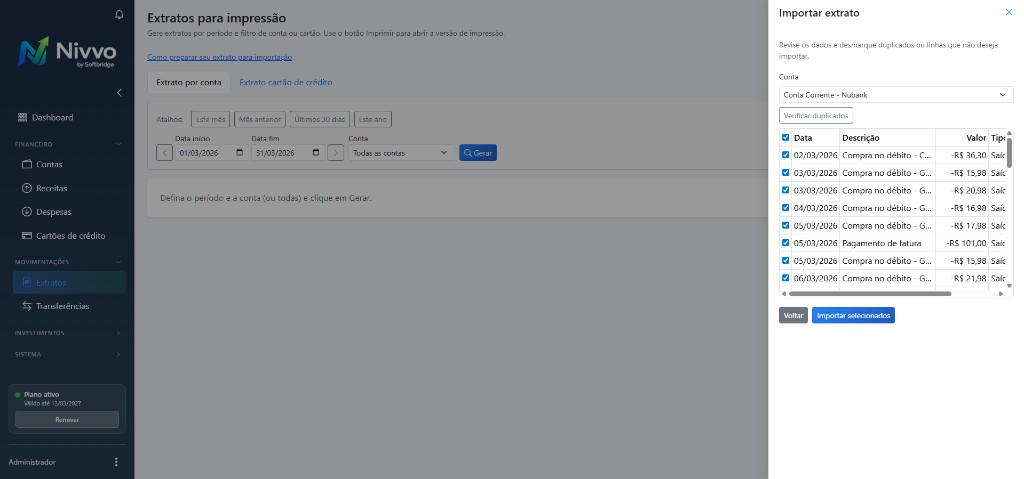
Task: Expand the Sistema sidebar section
Action: pos(67,354)
